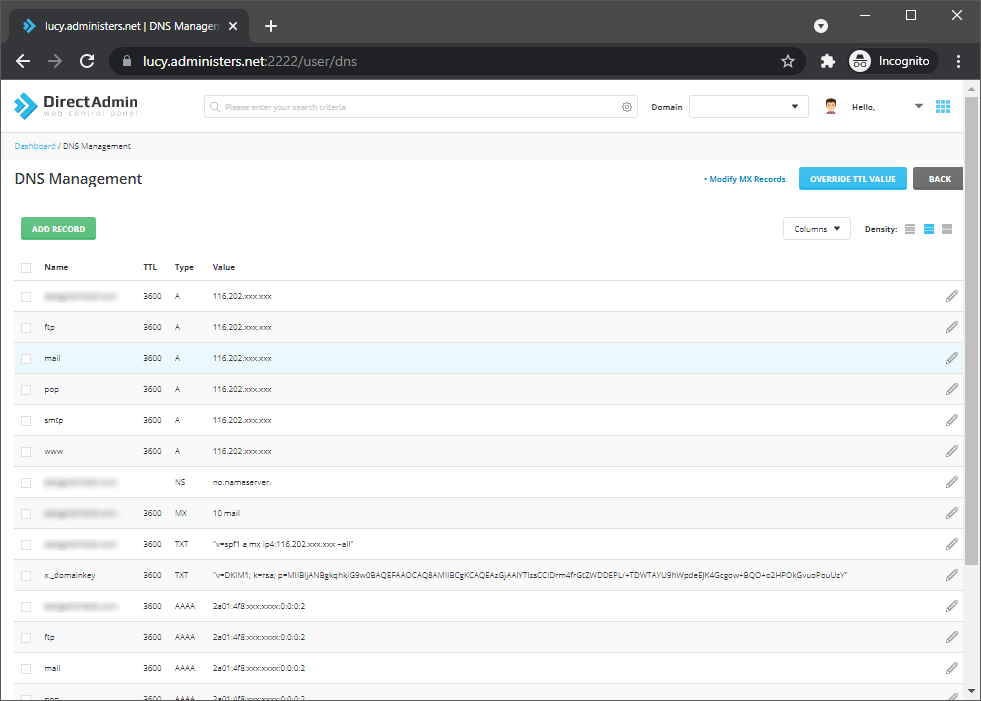
Task: Click the Value column header
Action: 223,267
